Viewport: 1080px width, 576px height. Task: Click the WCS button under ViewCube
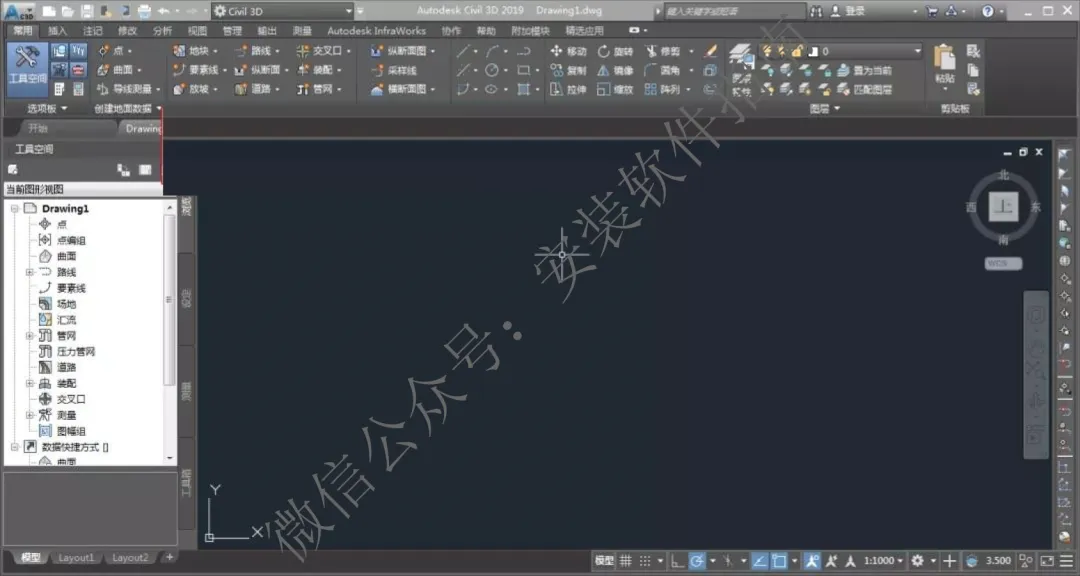[x=1003, y=263]
